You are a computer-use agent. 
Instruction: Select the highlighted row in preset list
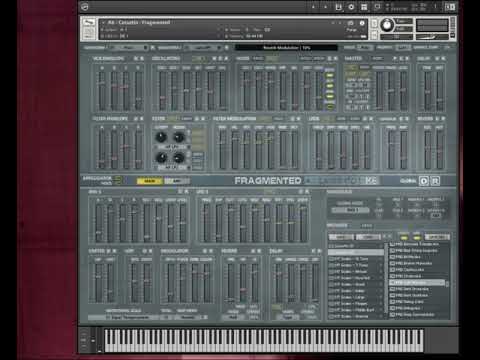tap(417, 283)
